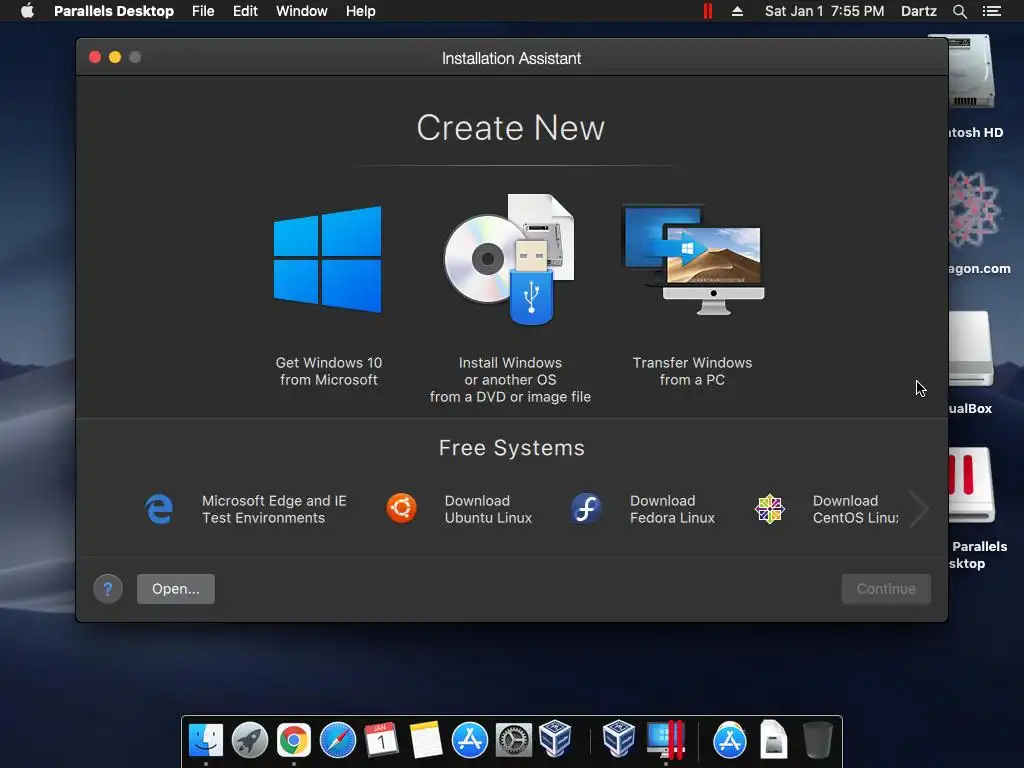Click the Continue button
The width and height of the screenshot is (1024, 768).
pos(886,589)
